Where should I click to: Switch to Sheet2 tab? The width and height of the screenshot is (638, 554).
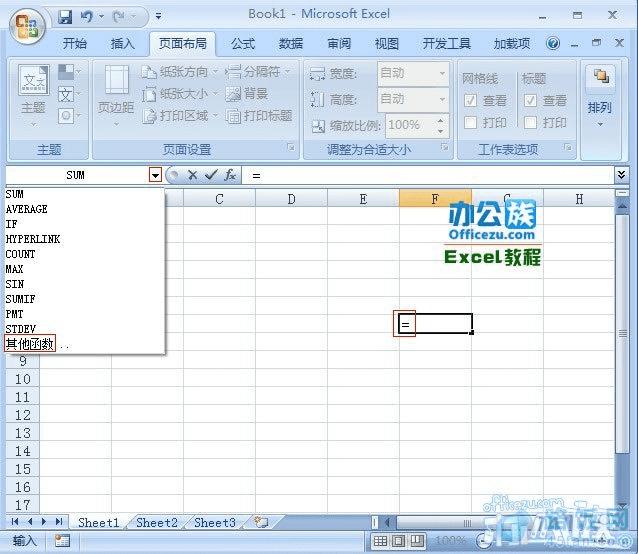(x=157, y=523)
